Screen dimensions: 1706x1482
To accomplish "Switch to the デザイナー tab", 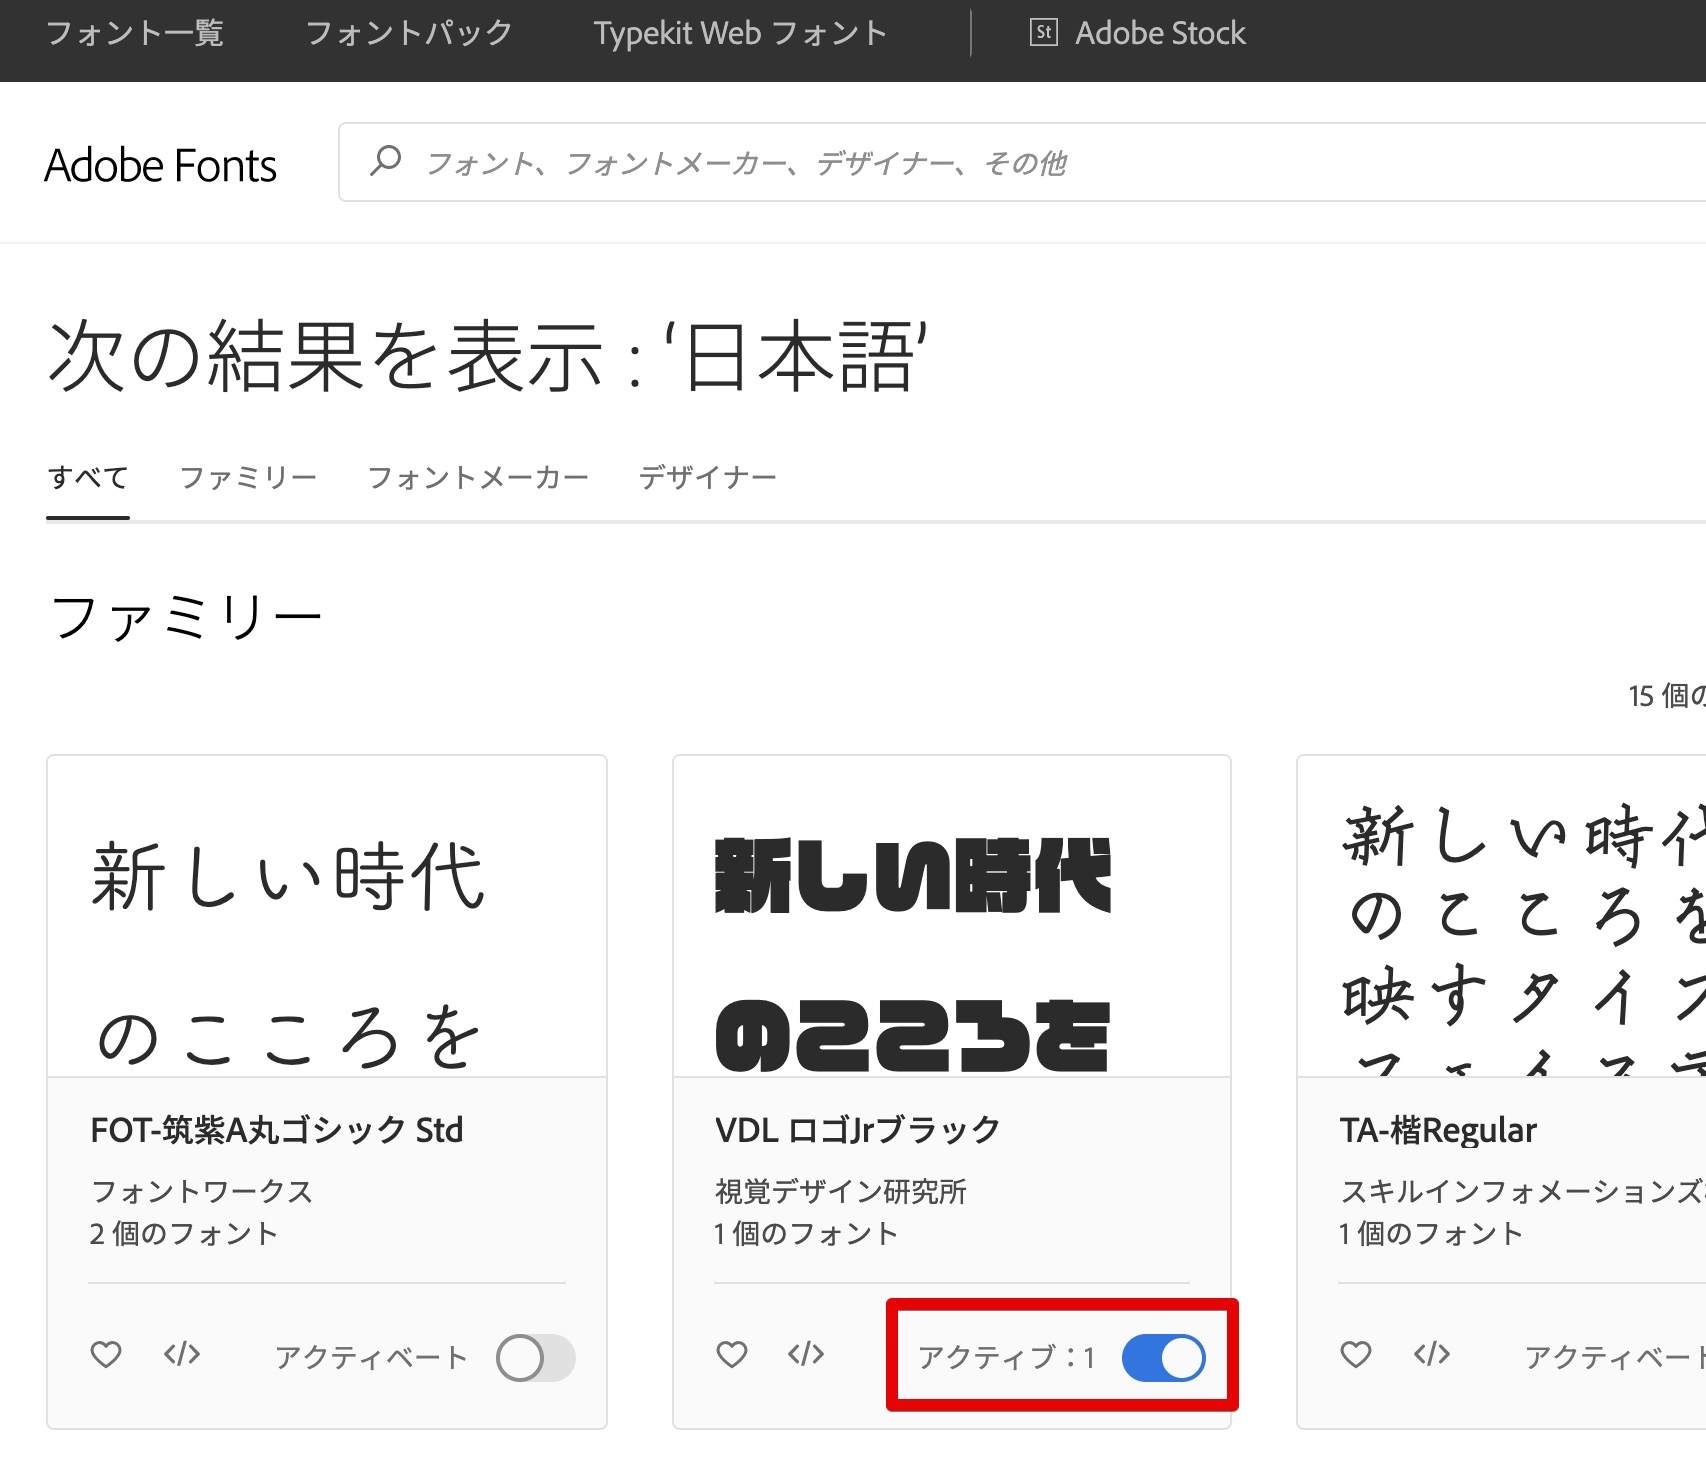I will click(708, 477).
